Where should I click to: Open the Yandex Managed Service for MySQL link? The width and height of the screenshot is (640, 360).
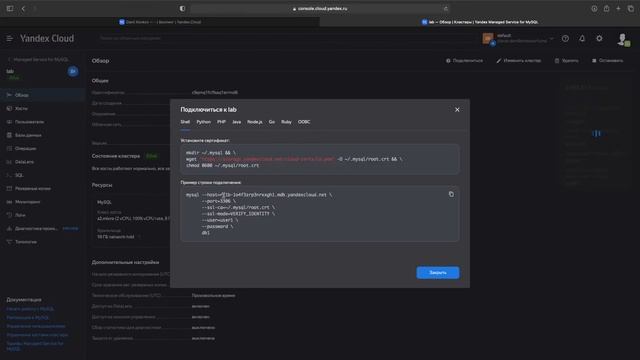[35, 346]
